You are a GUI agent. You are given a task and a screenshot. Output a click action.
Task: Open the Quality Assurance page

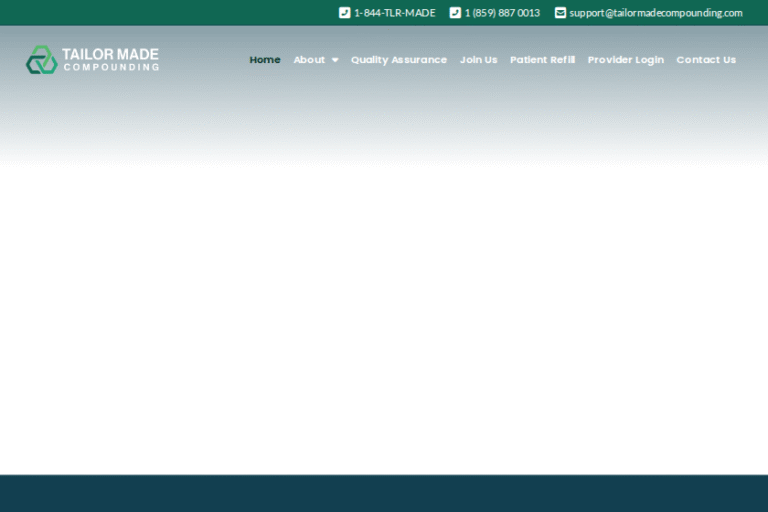(398, 60)
